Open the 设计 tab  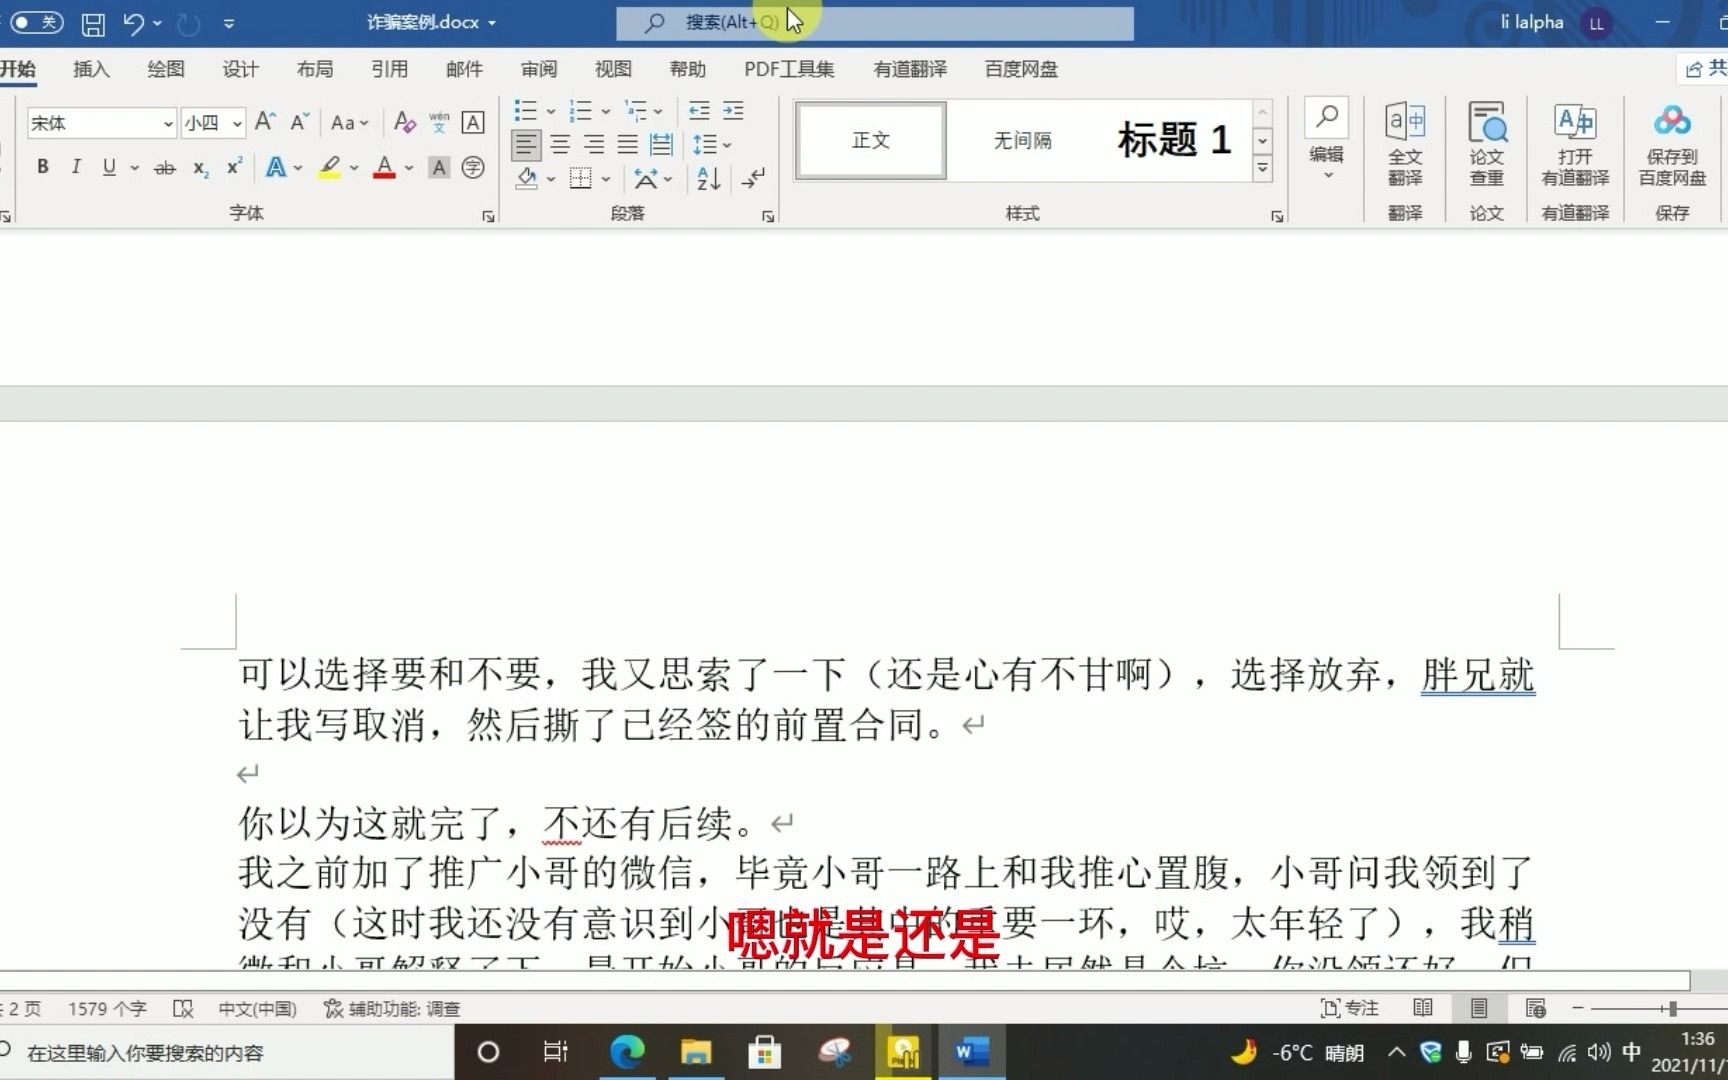(x=240, y=69)
